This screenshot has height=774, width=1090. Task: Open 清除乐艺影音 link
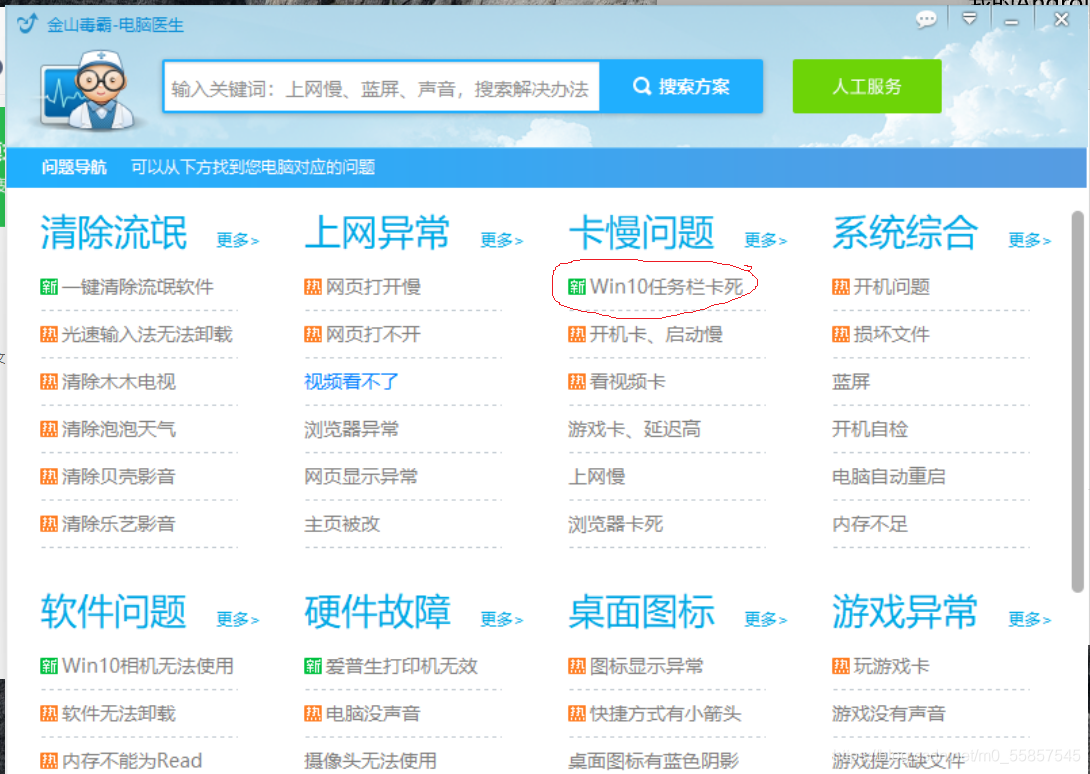(x=118, y=524)
